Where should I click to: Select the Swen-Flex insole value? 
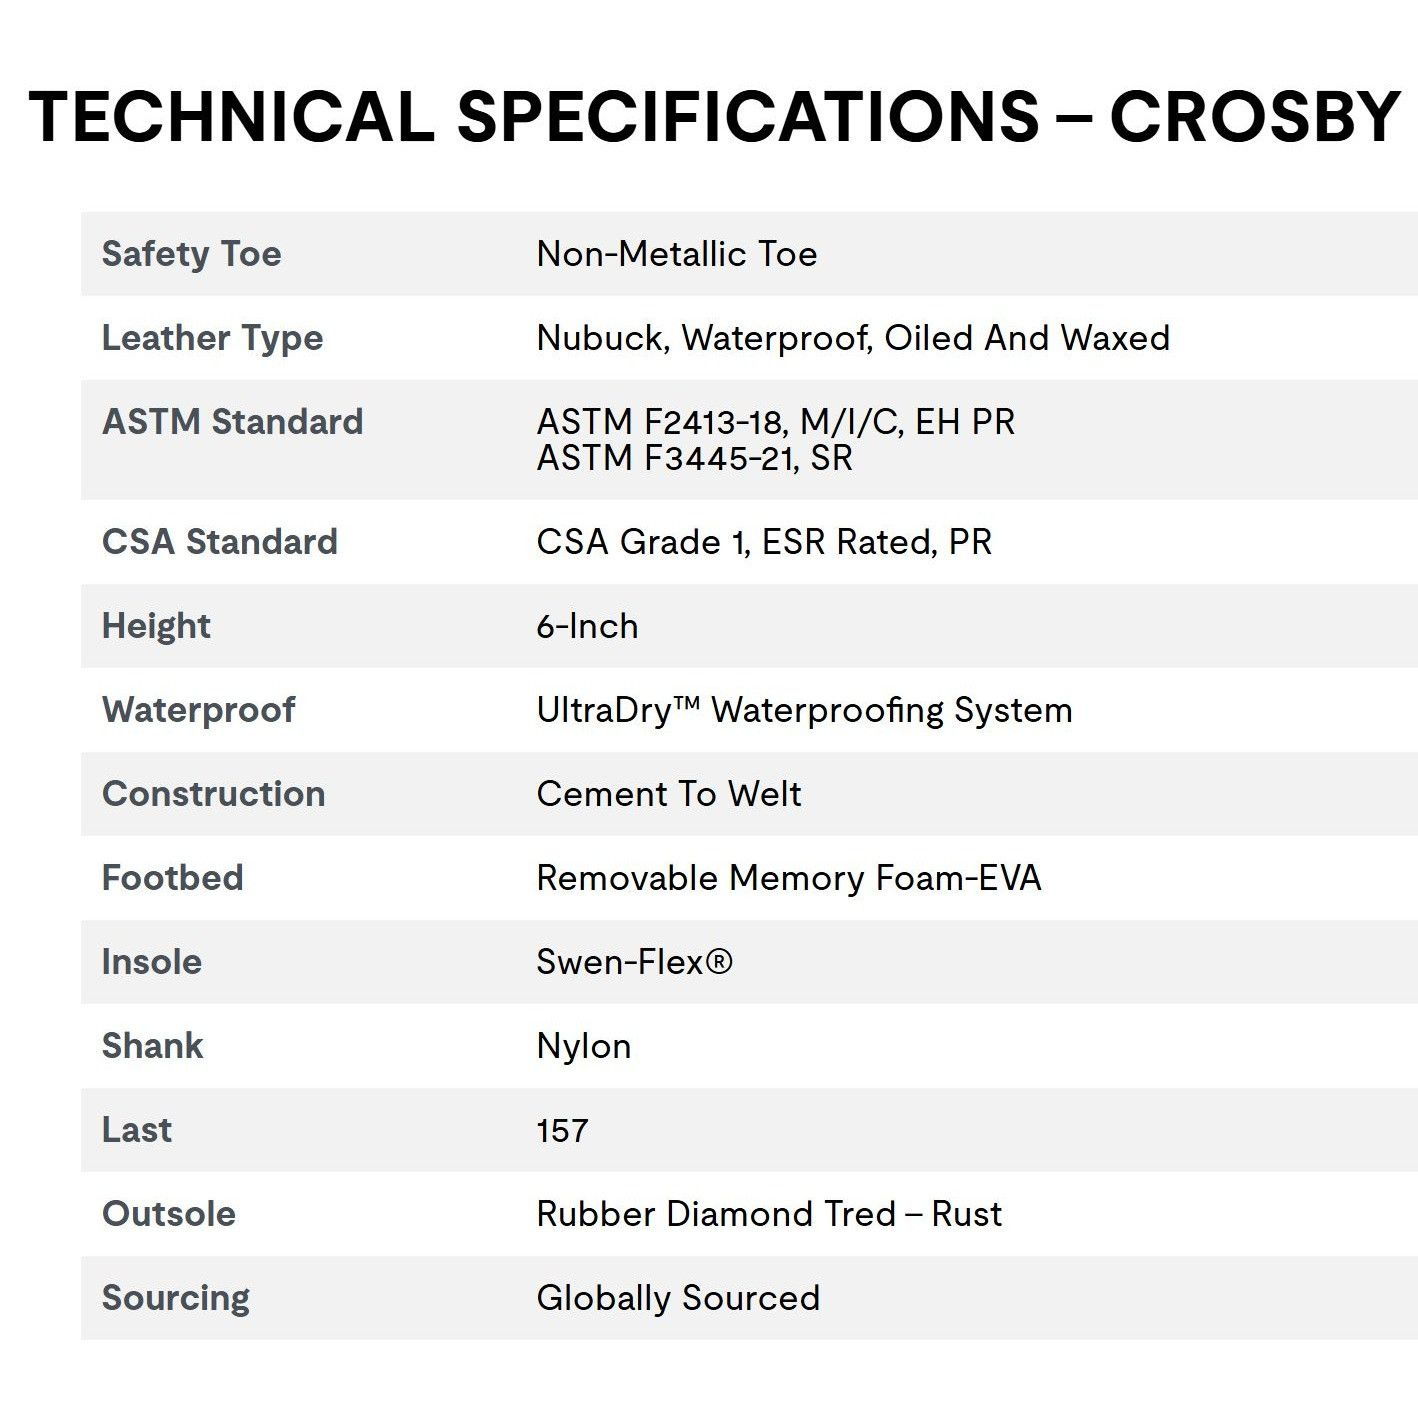[x=634, y=962]
